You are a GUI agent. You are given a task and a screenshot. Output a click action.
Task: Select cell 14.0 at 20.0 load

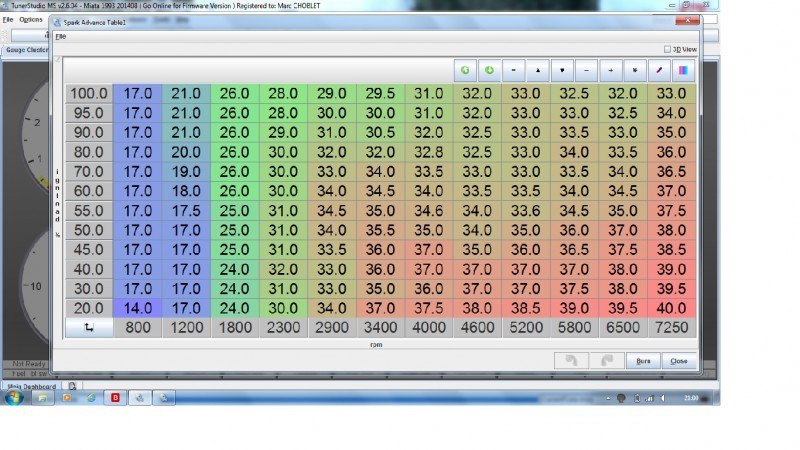138,308
